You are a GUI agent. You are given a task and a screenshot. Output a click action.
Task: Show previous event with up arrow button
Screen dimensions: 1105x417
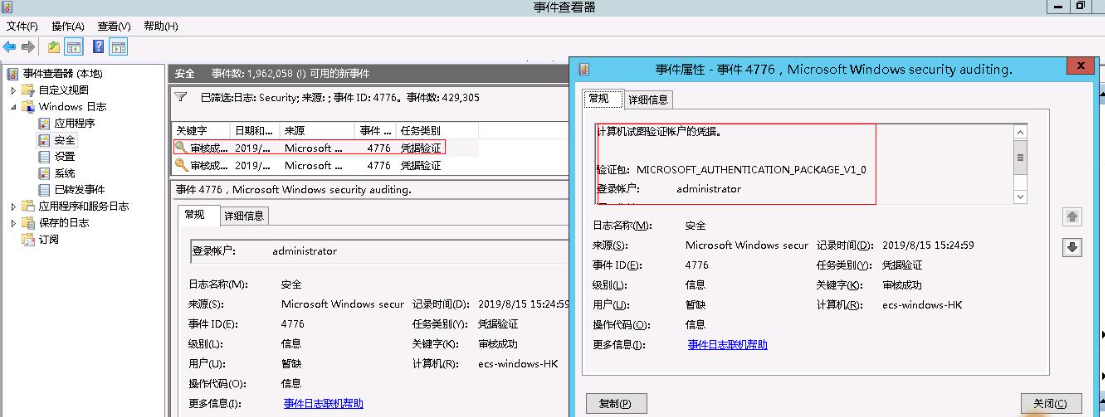point(1072,217)
